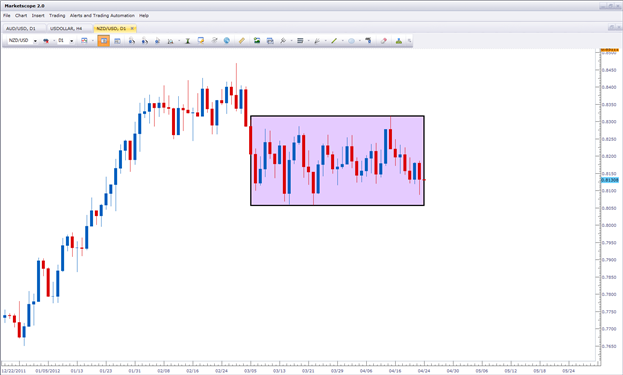
Task: Select the ellipse shape tool
Action: pos(351,41)
